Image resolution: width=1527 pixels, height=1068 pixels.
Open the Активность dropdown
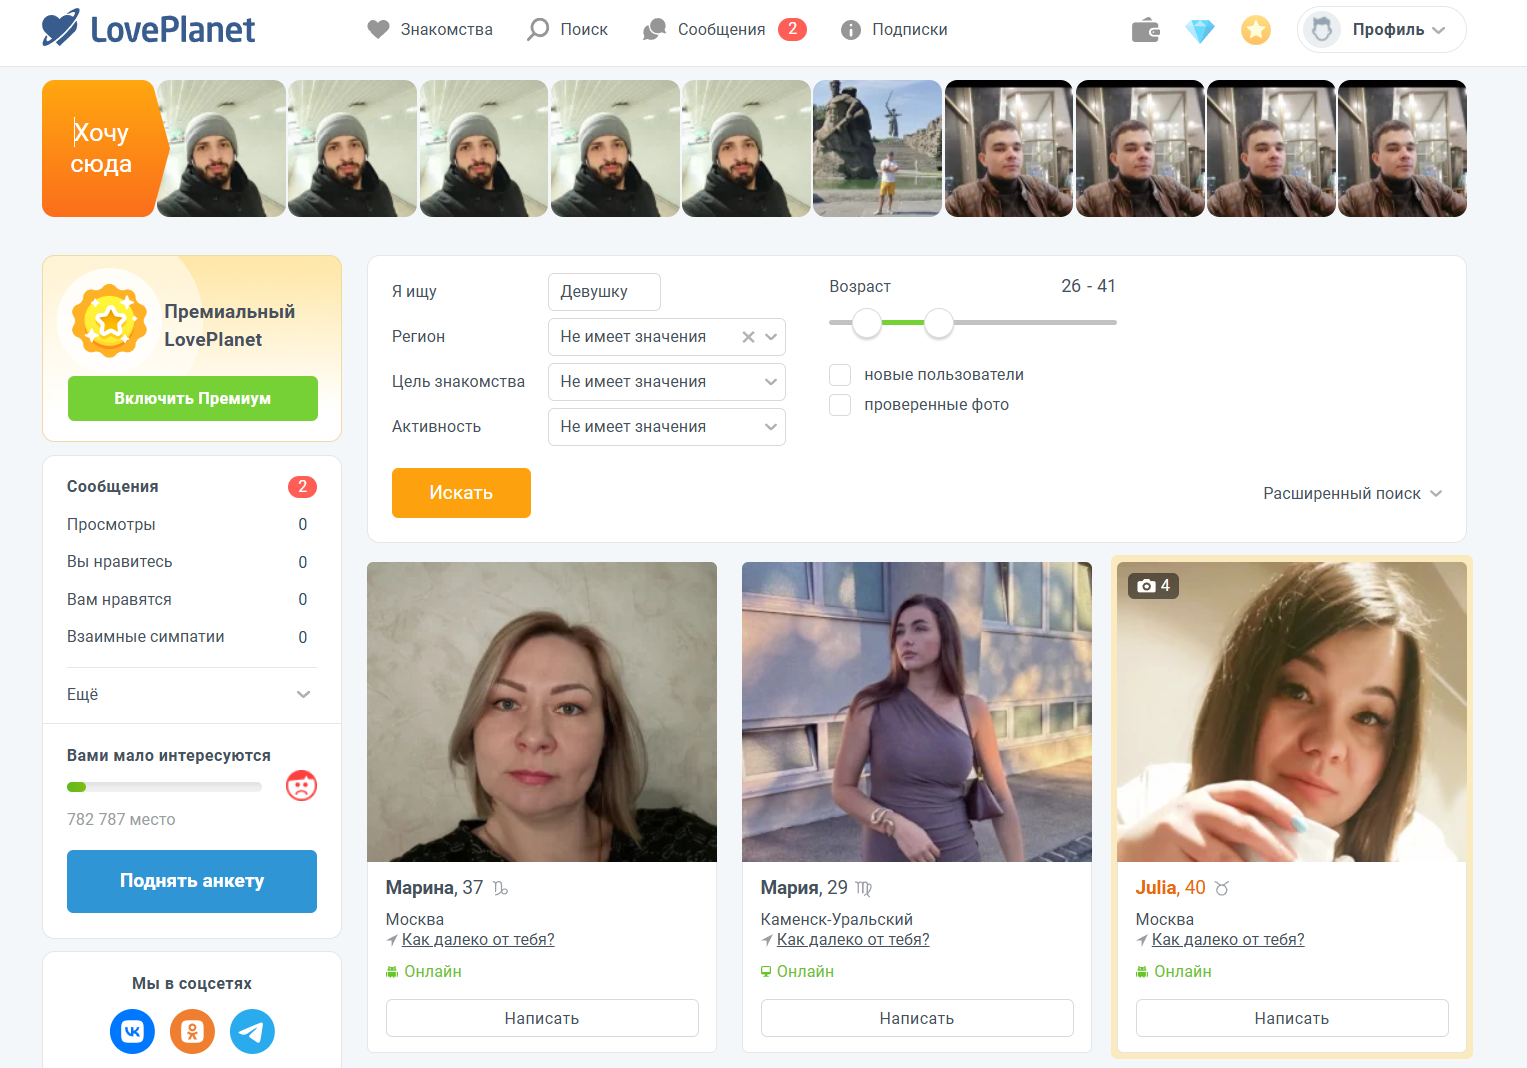667,427
